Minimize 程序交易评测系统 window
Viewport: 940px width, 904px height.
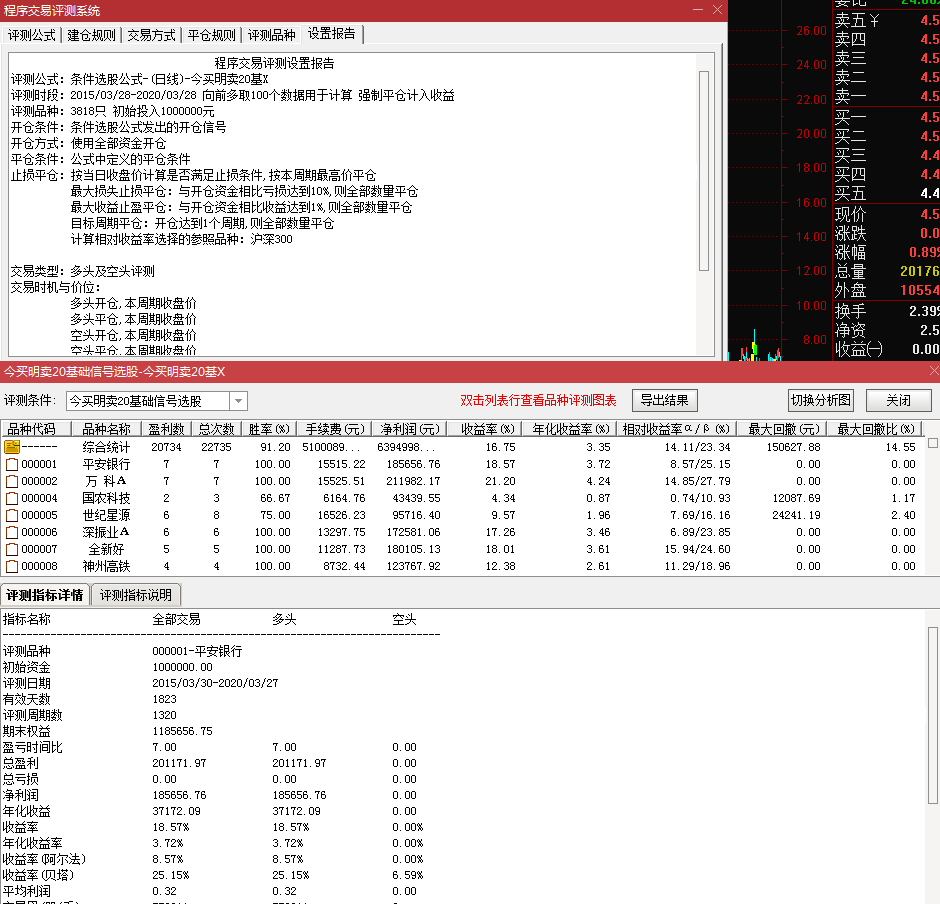pyautogui.click(x=698, y=10)
